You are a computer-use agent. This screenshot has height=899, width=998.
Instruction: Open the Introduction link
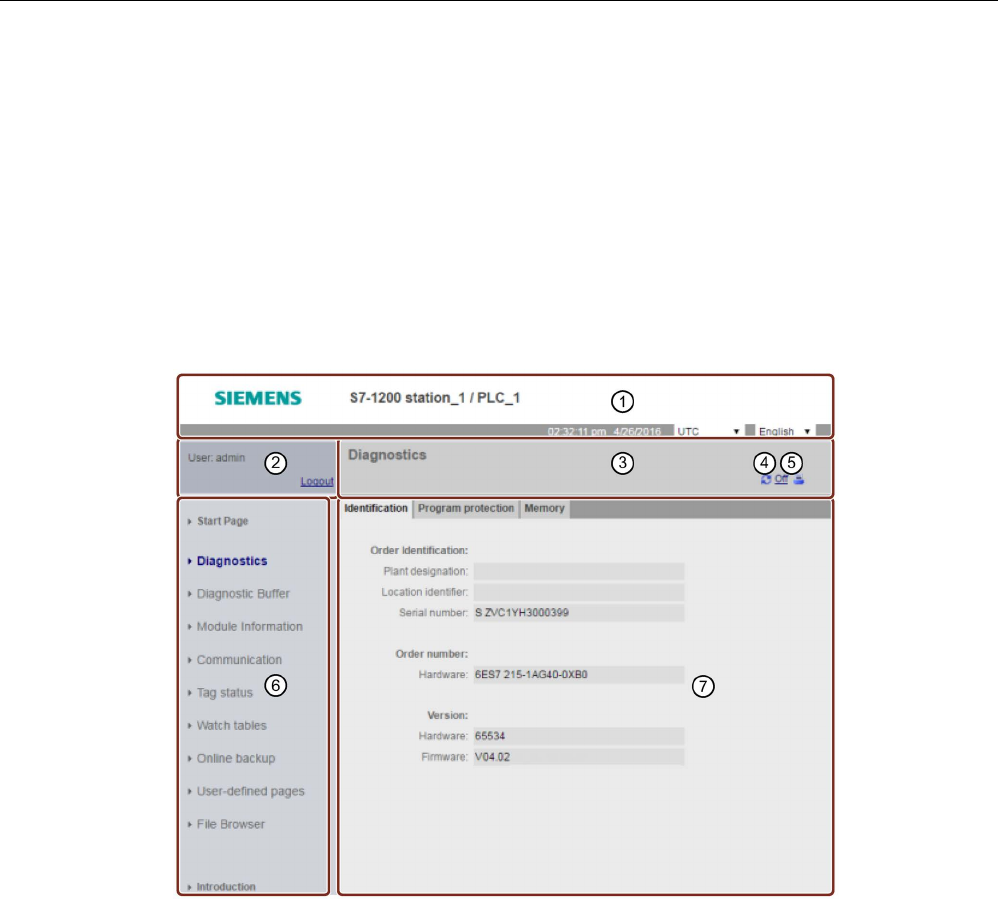click(x=225, y=886)
